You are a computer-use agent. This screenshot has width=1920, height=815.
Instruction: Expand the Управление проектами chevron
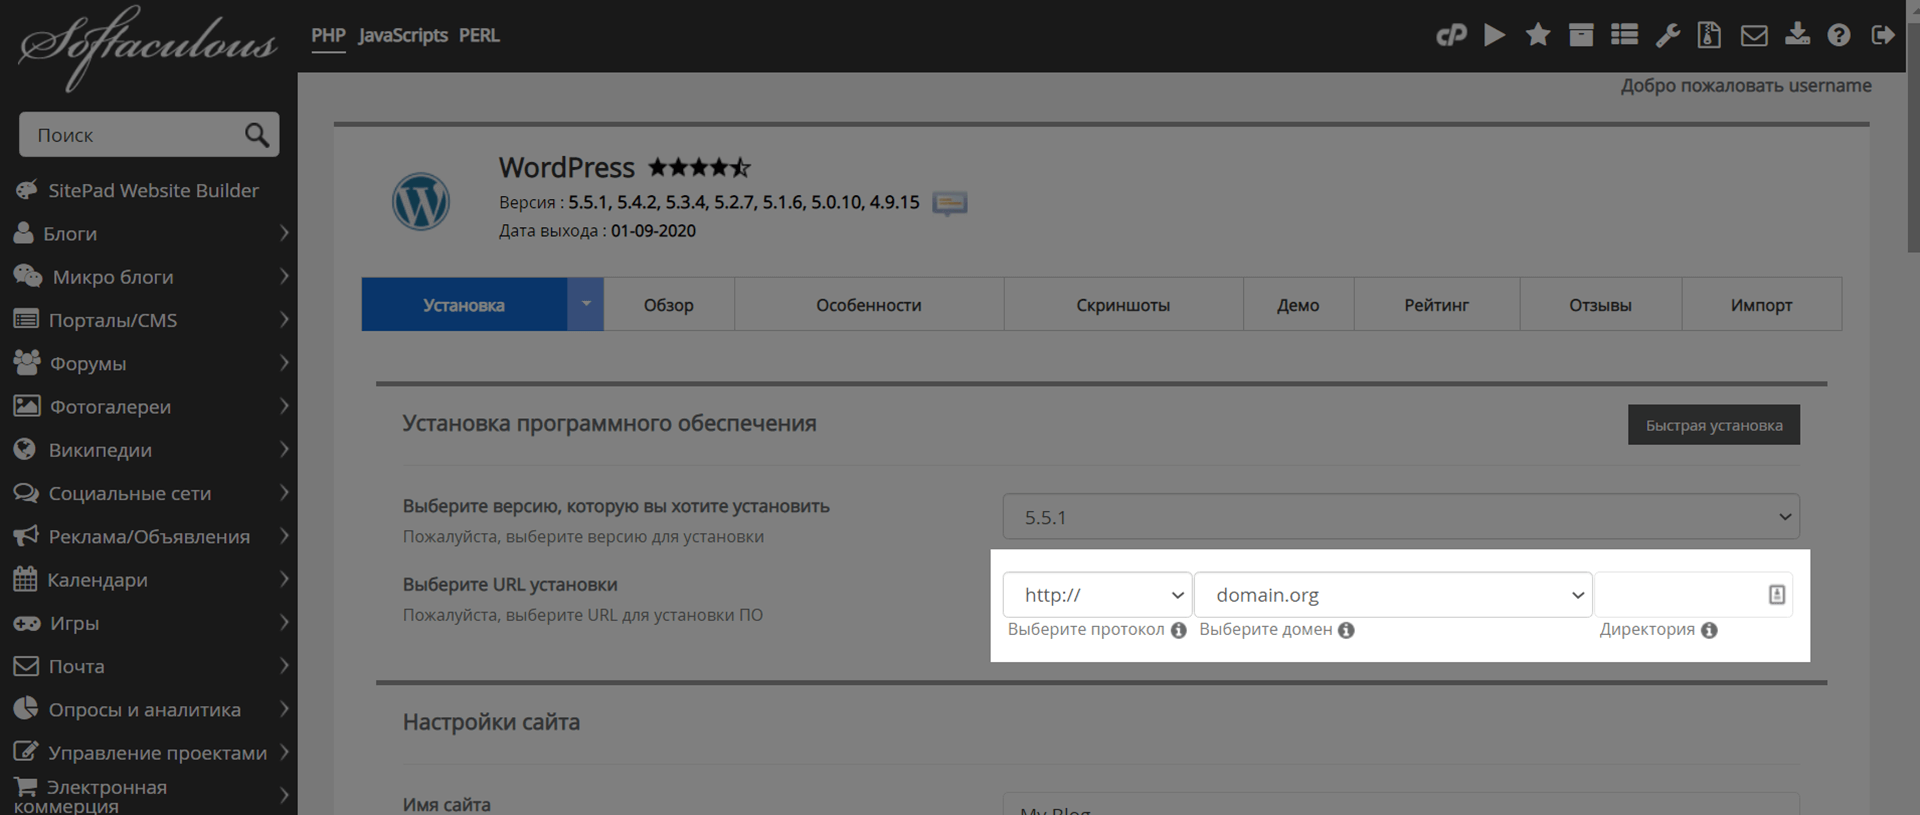tap(284, 752)
